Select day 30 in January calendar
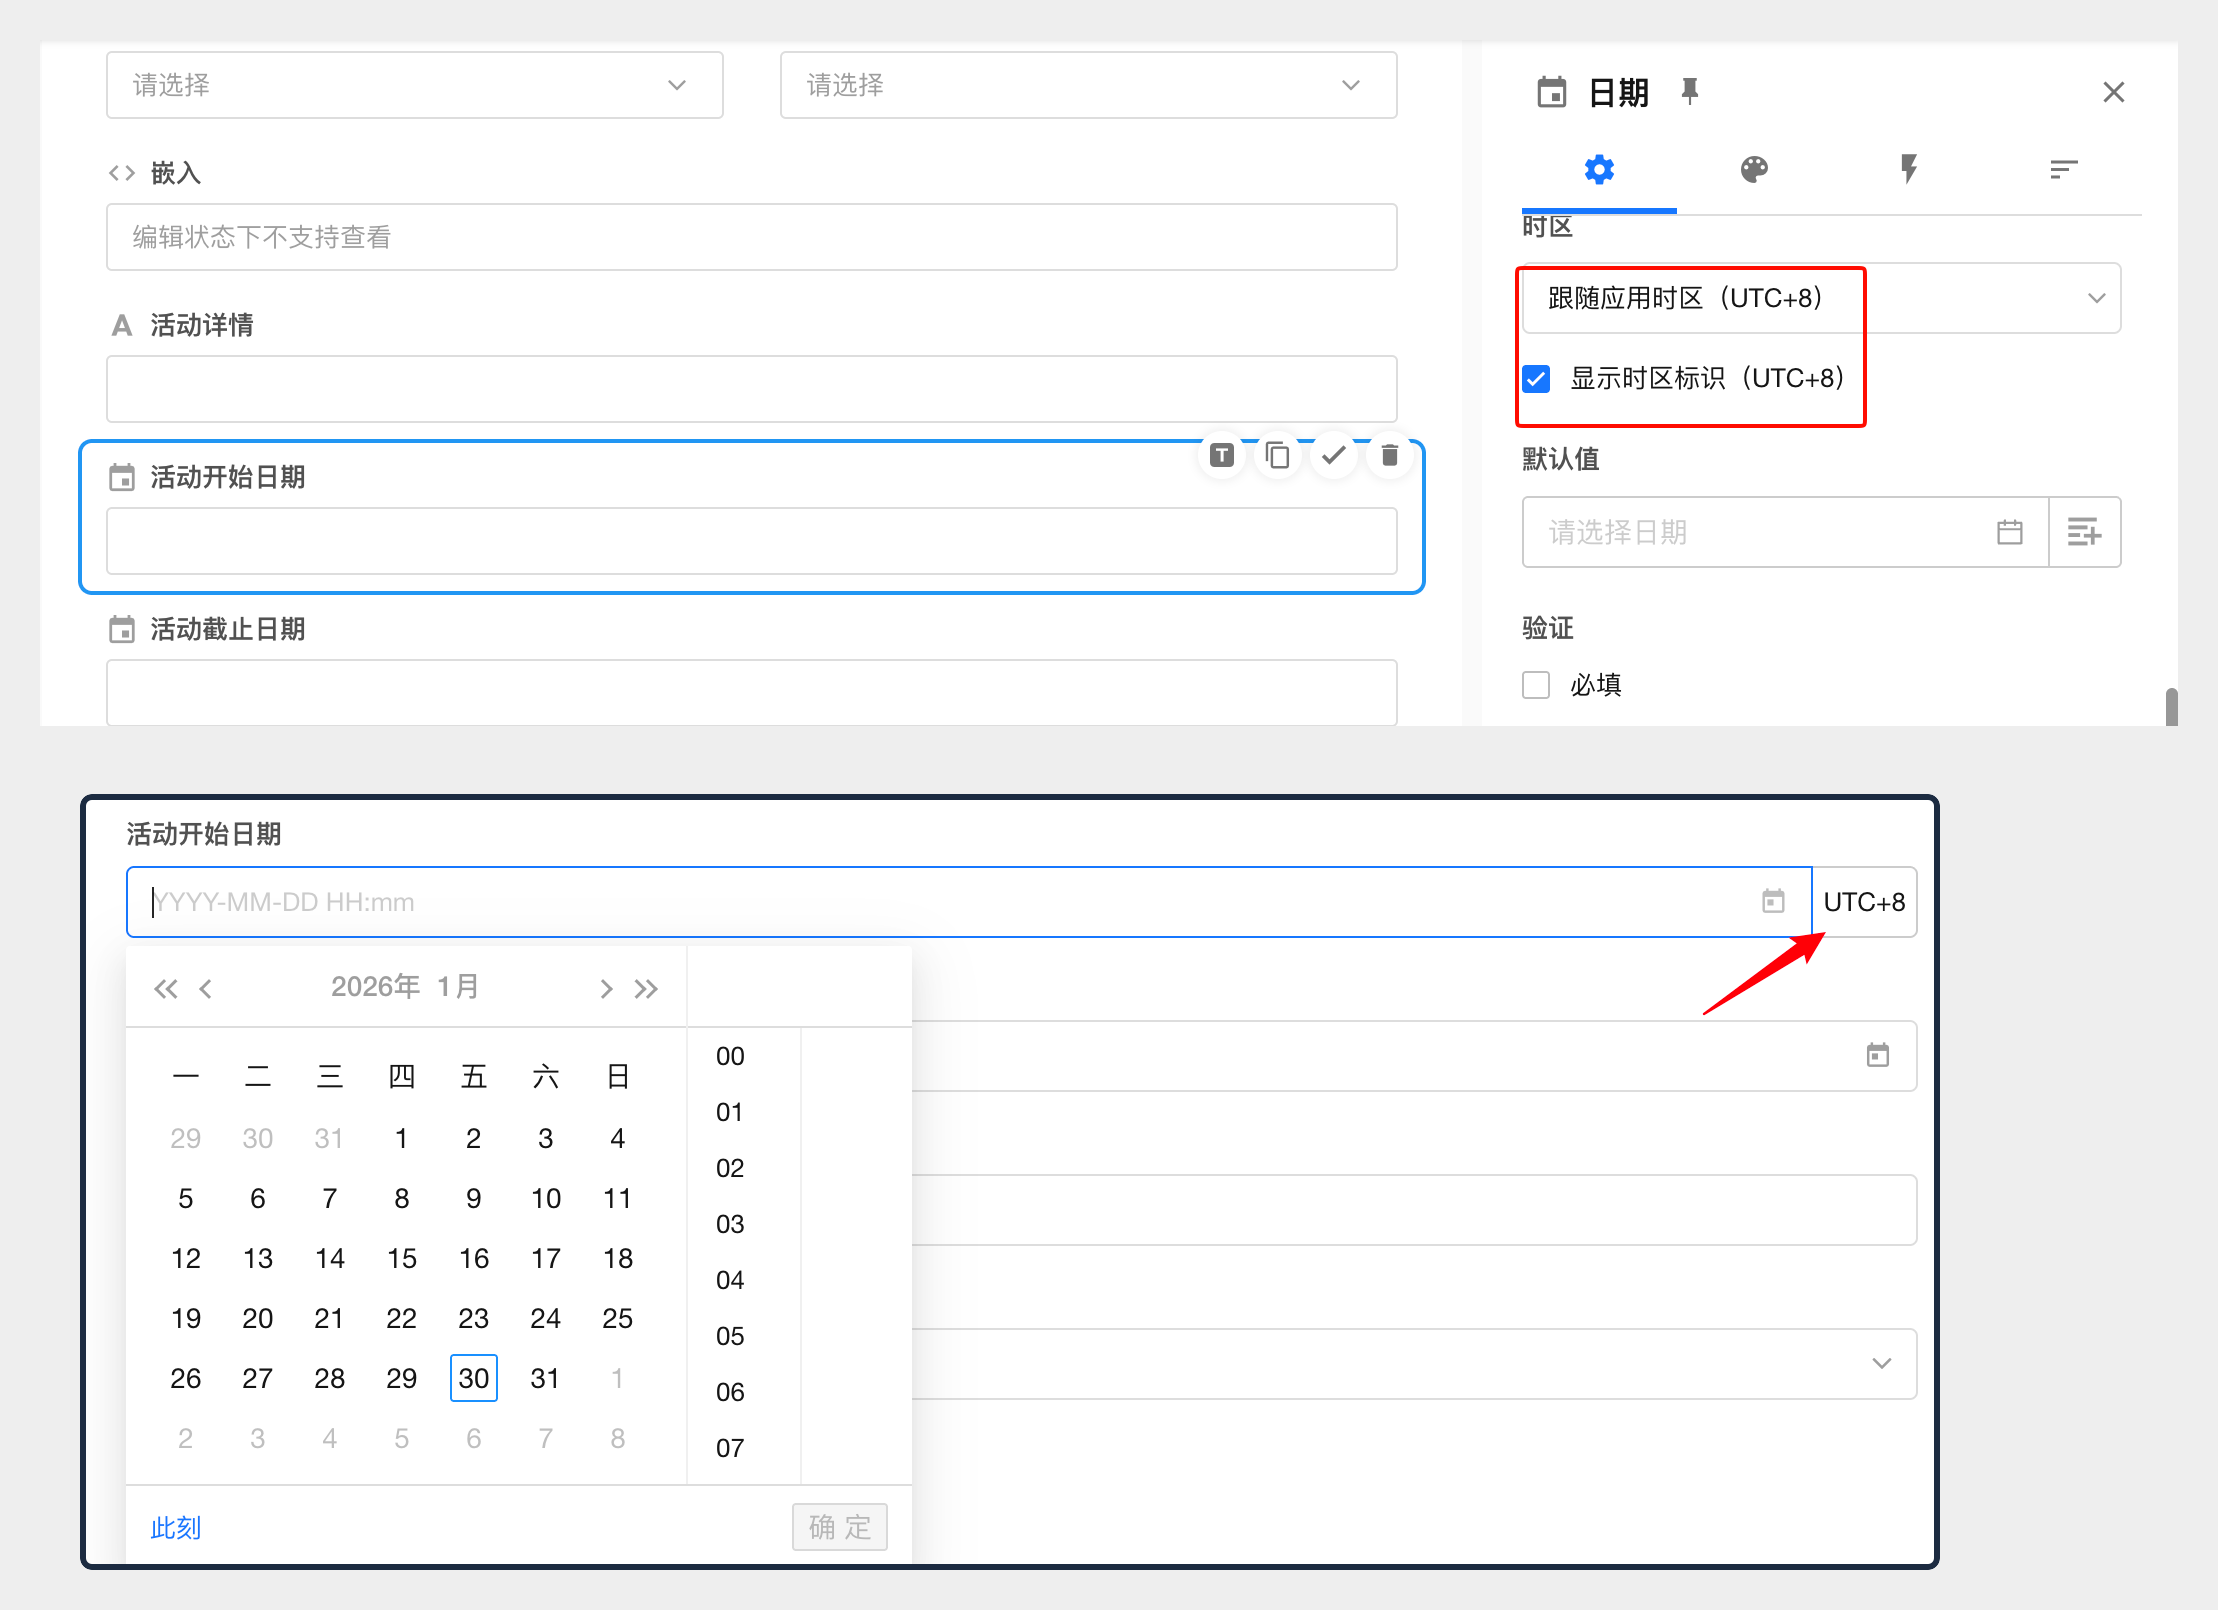 (474, 1378)
